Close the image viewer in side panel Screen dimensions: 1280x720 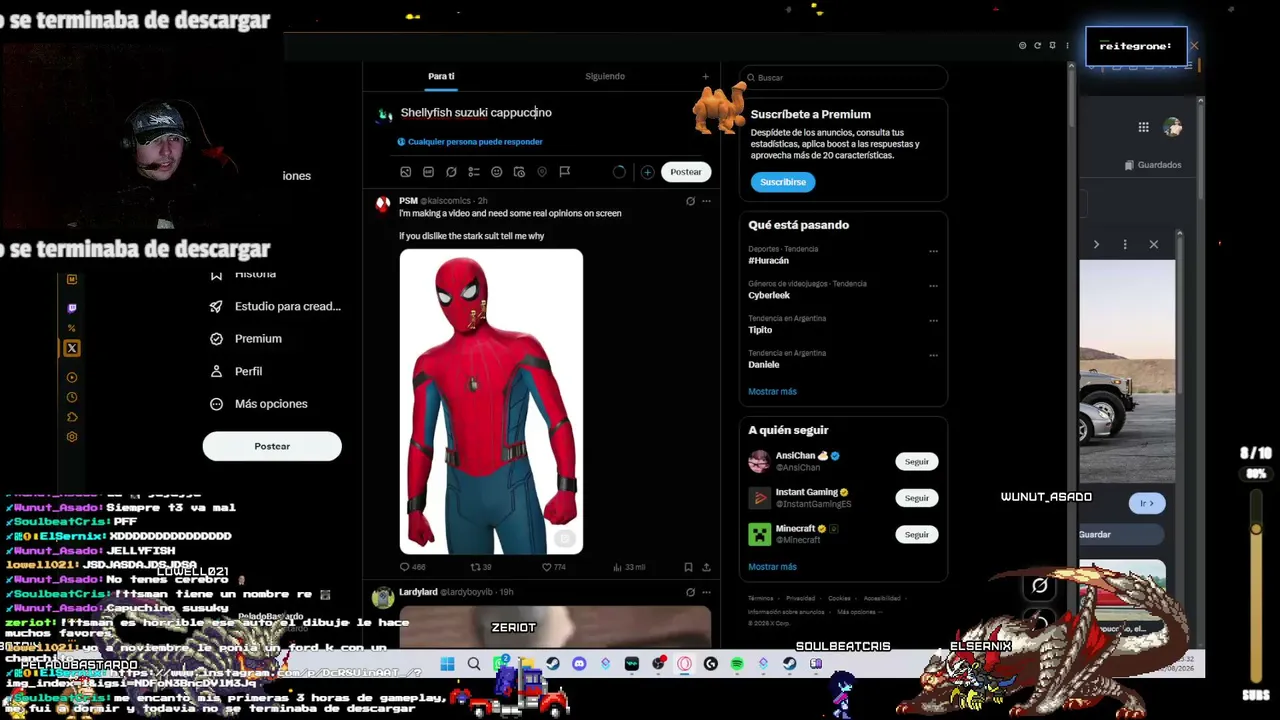pyautogui.click(x=1154, y=244)
